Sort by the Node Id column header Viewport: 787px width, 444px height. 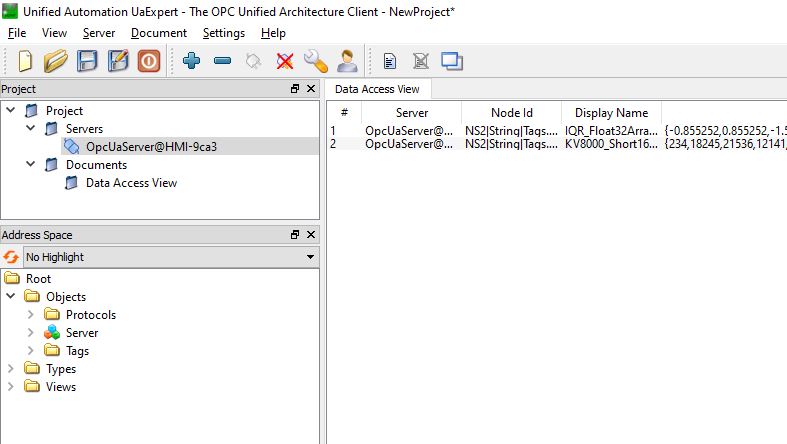coord(511,112)
